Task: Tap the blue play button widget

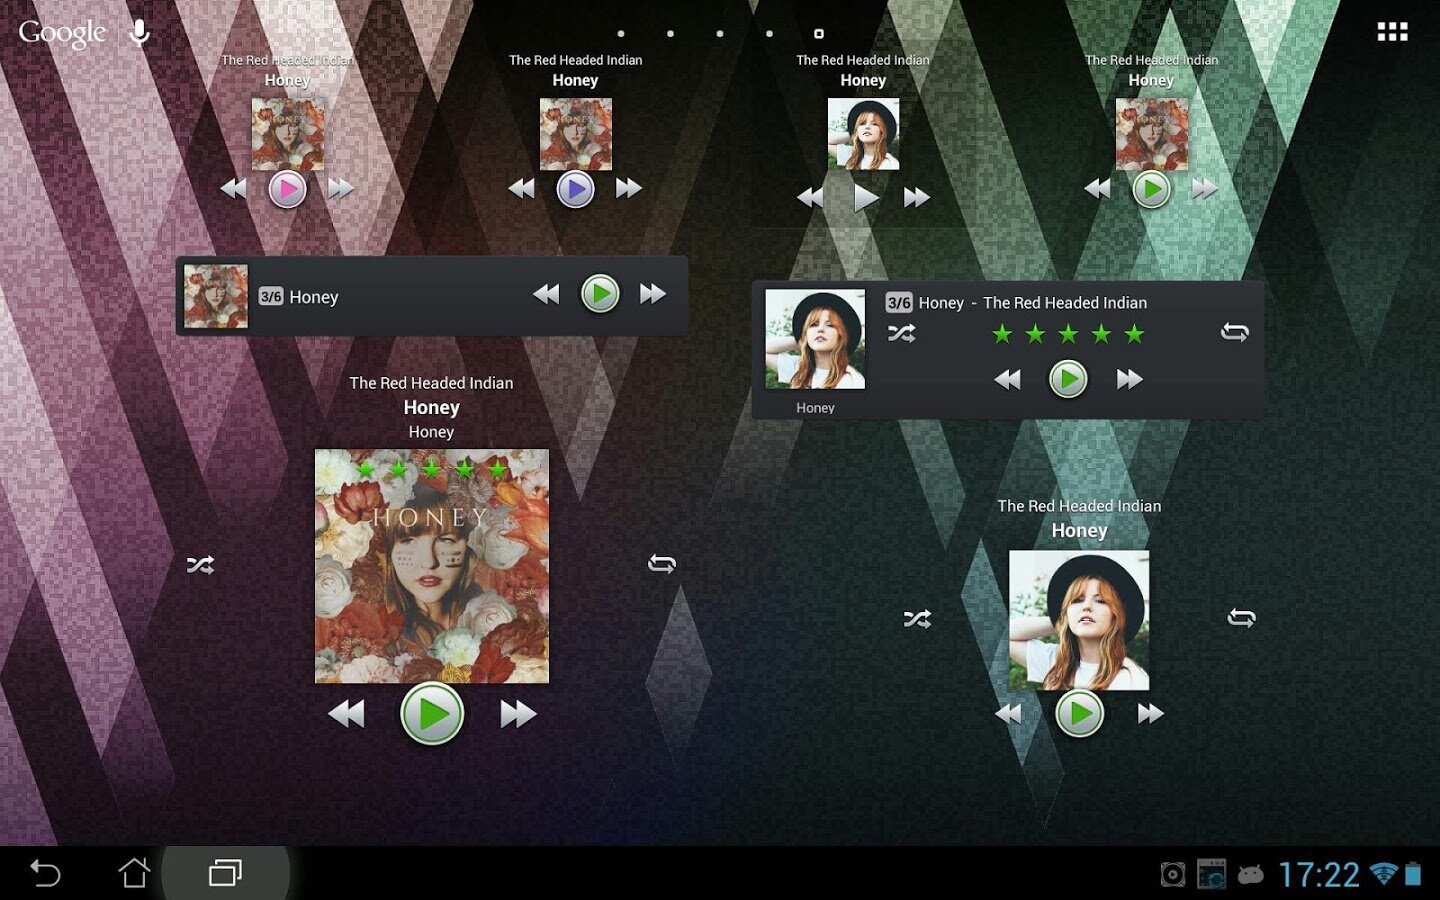Action: 575,189
